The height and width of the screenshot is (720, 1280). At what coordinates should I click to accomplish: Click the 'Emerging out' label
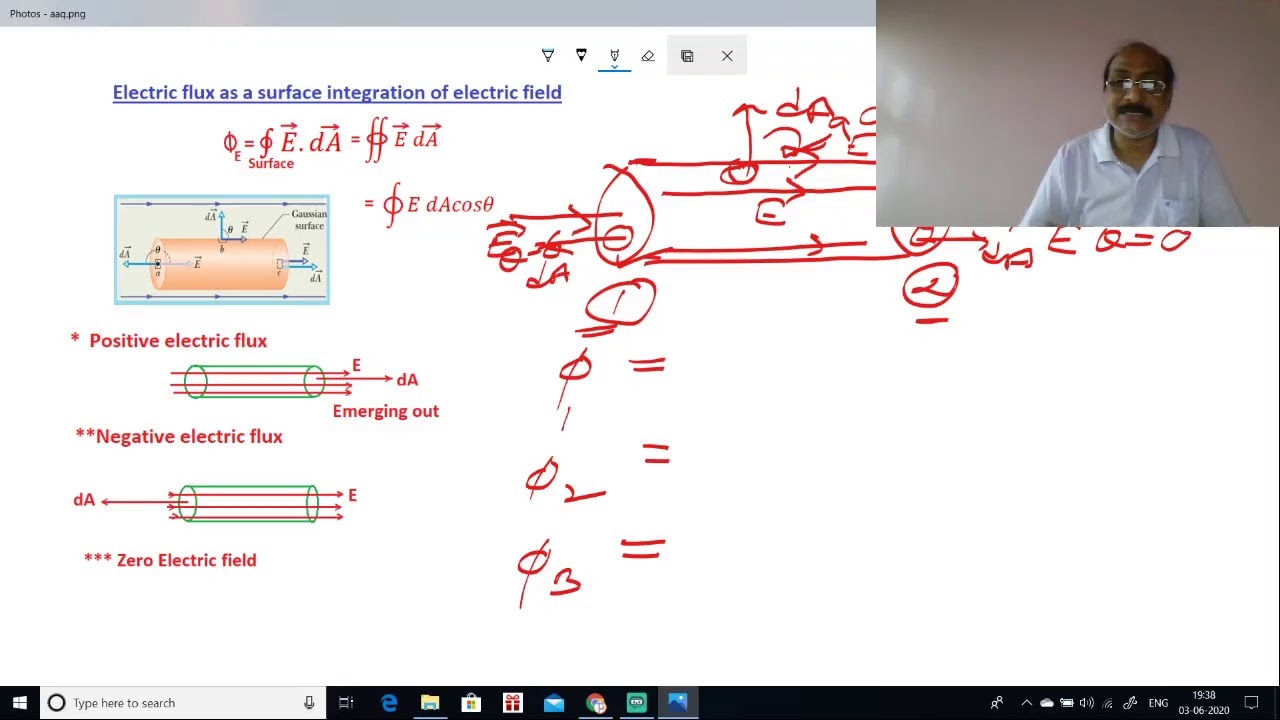click(386, 411)
